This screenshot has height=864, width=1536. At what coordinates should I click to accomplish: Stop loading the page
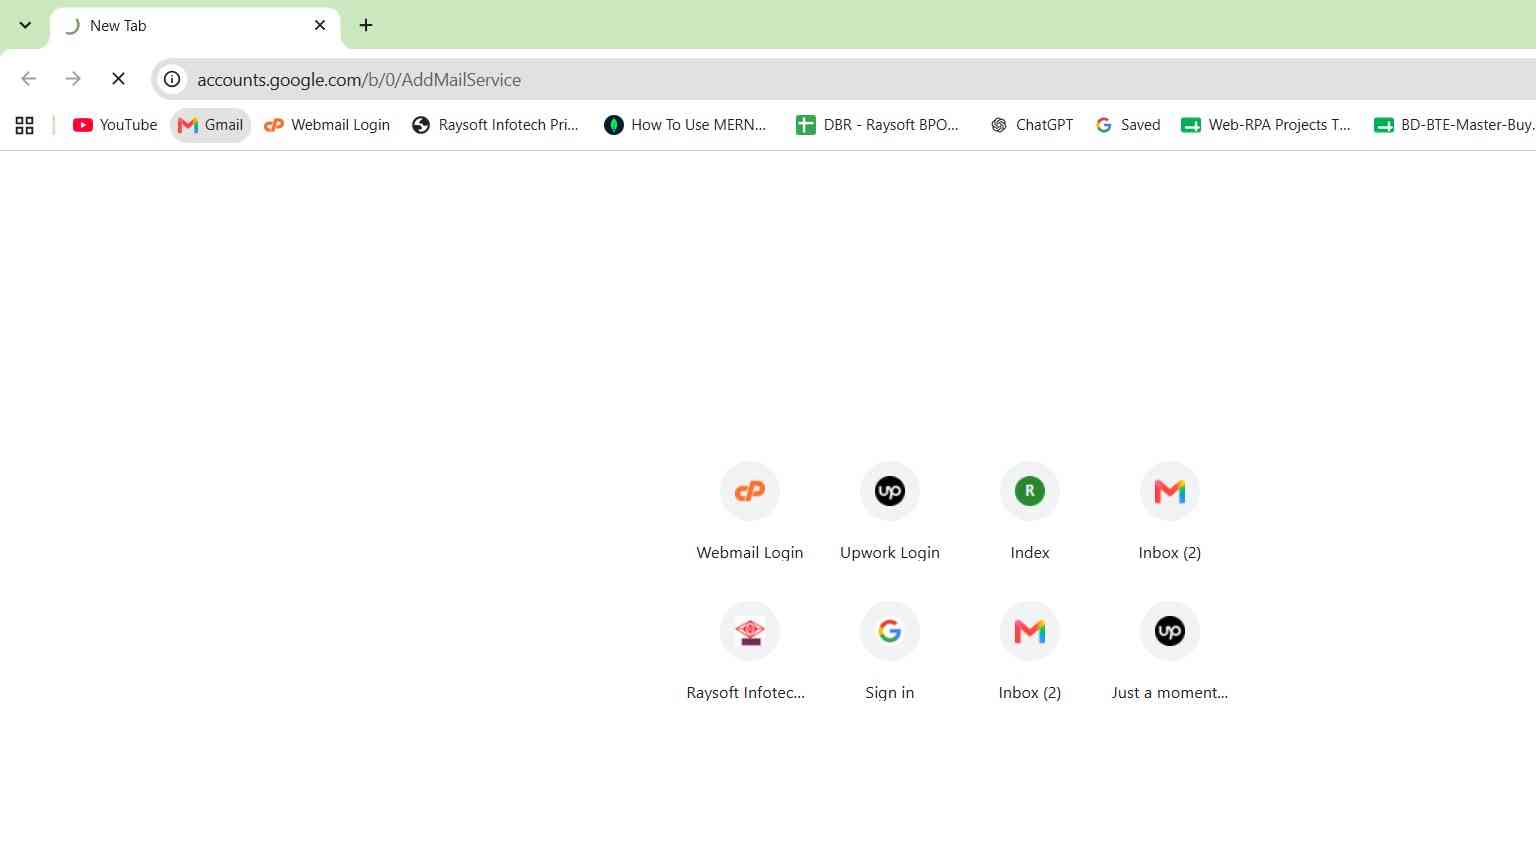coord(118,79)
